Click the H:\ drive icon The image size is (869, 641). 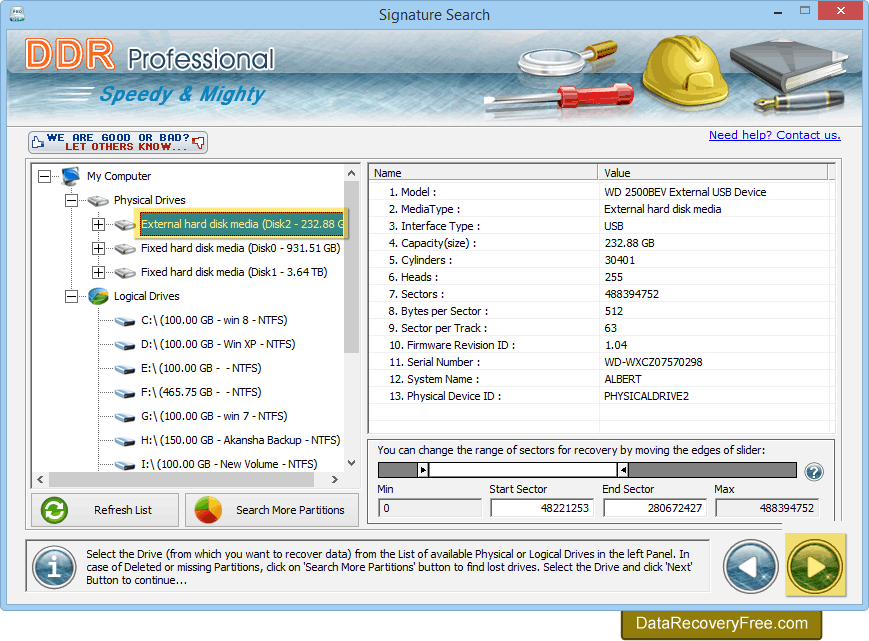pyautogui.click(x=125, y=440)
